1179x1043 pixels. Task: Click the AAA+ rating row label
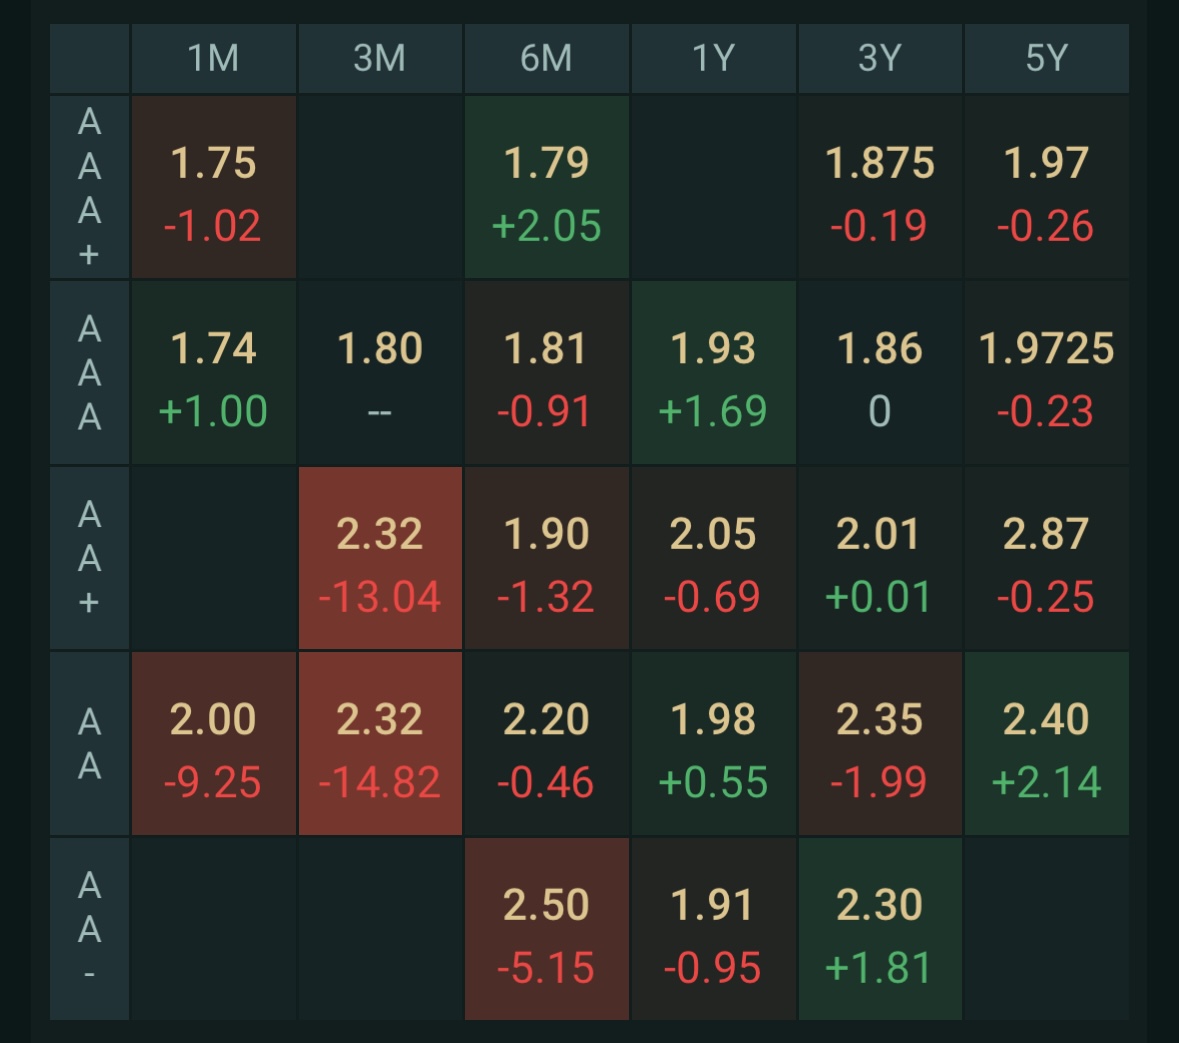(89, 187)
